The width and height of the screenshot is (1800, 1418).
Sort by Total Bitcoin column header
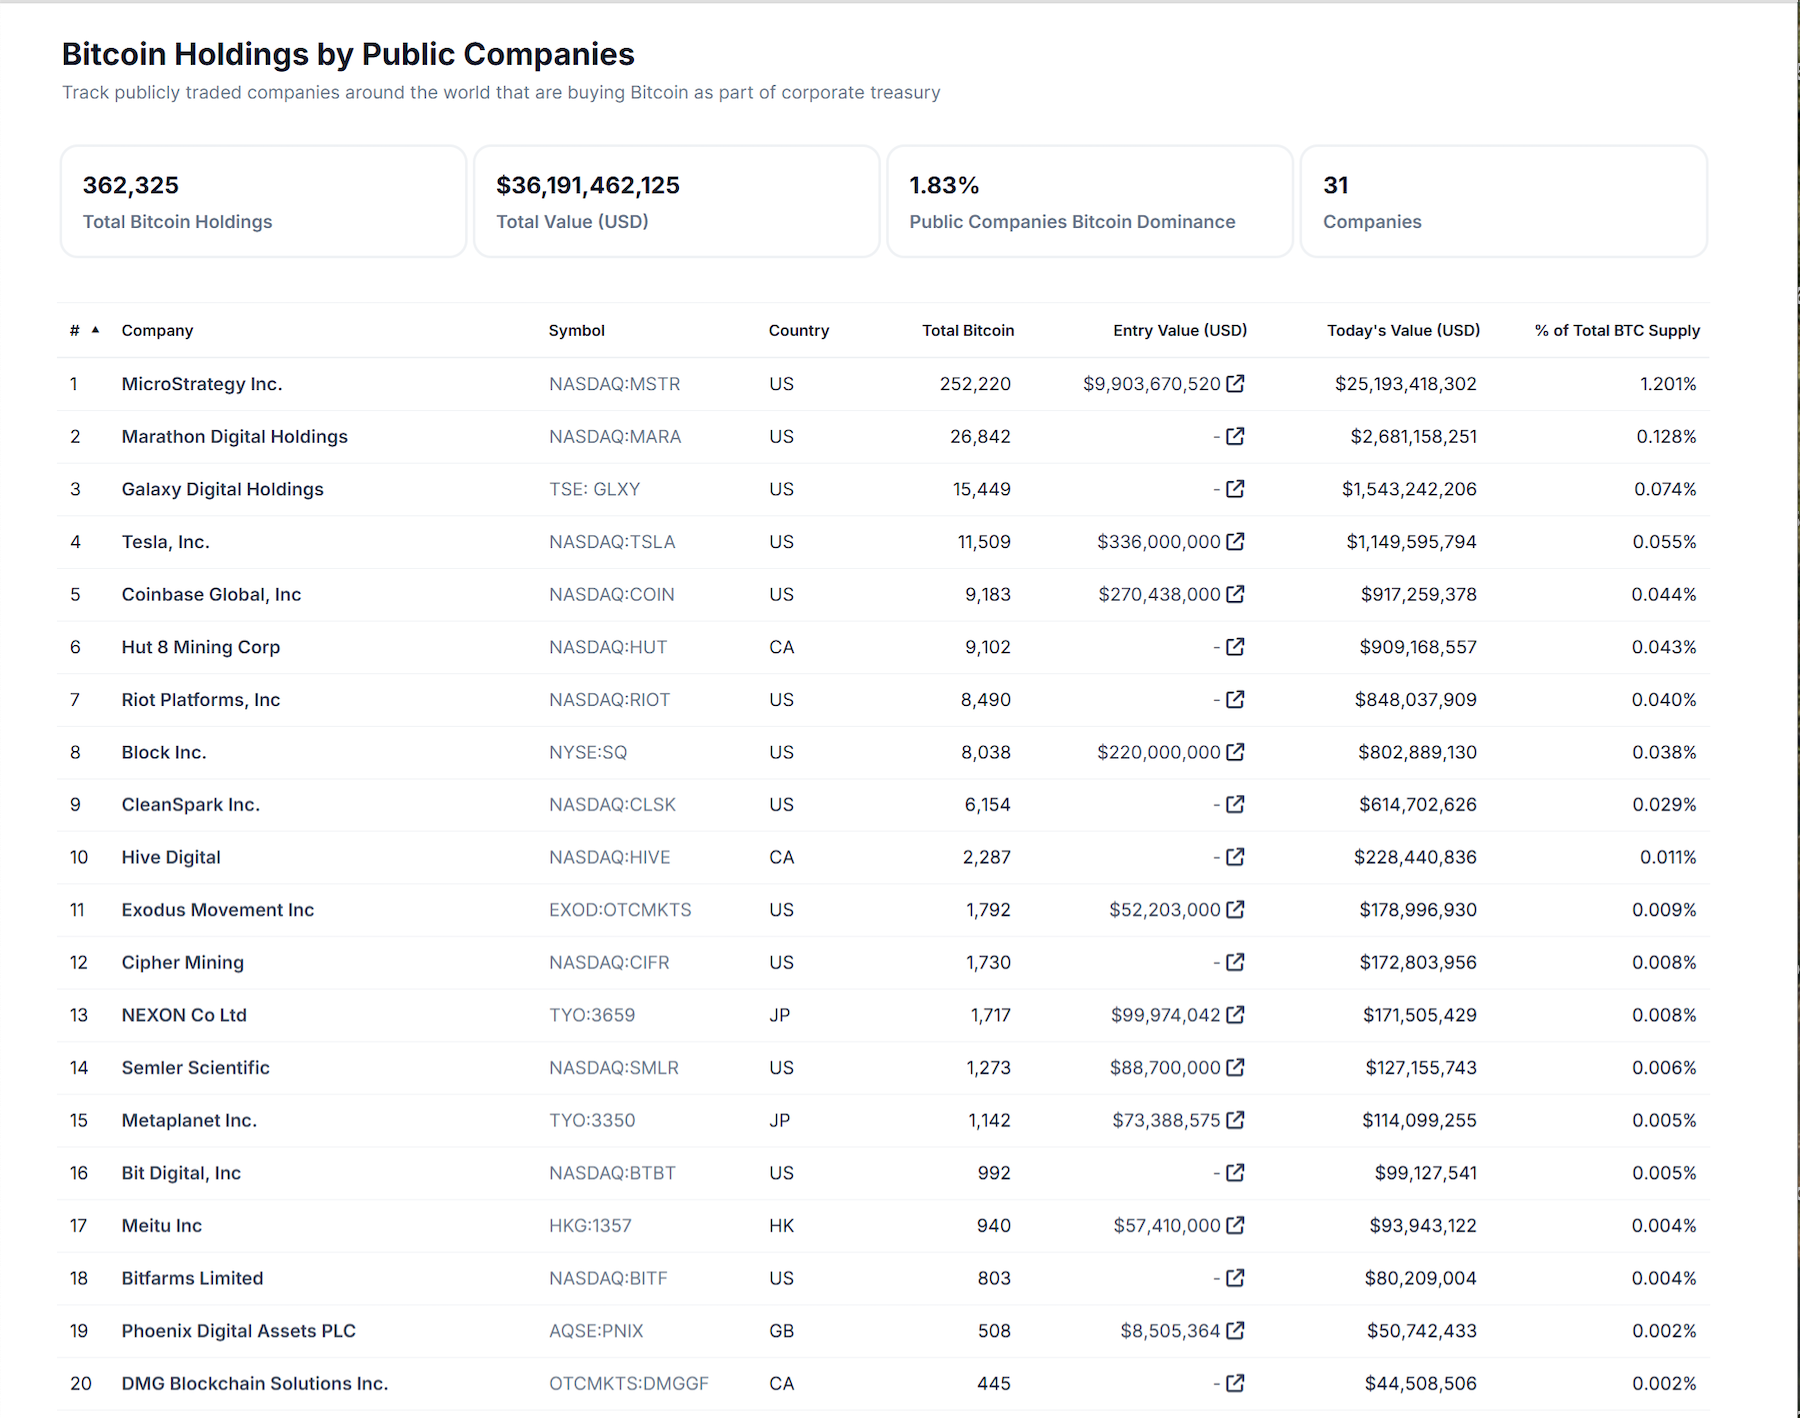pos(968,330)
